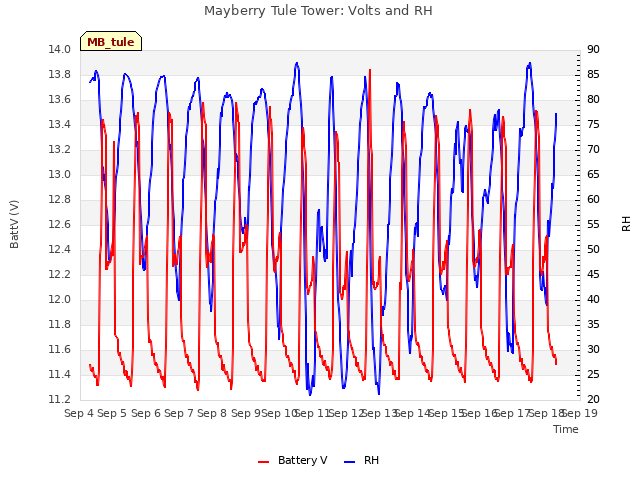Viewport: 640px width, 480px height.
Task: Click the Sep 19 date tick label
Action: pyautogui.click(x=579, y=413)
